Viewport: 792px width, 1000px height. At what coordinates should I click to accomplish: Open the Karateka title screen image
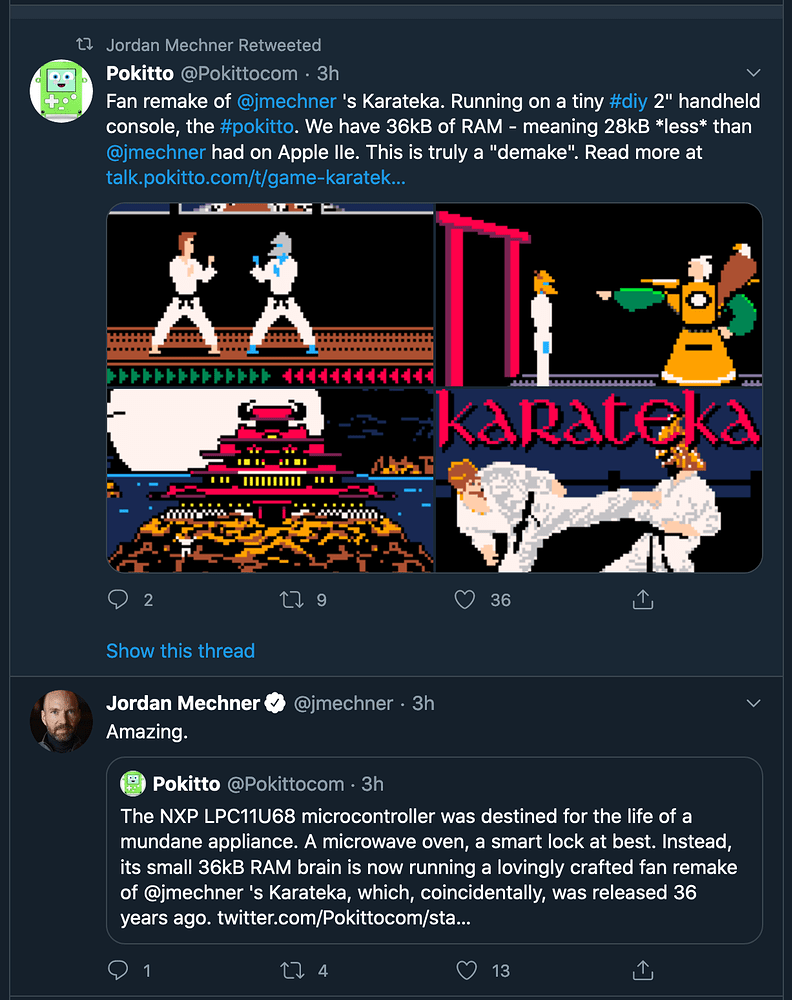tap(599, 480)
